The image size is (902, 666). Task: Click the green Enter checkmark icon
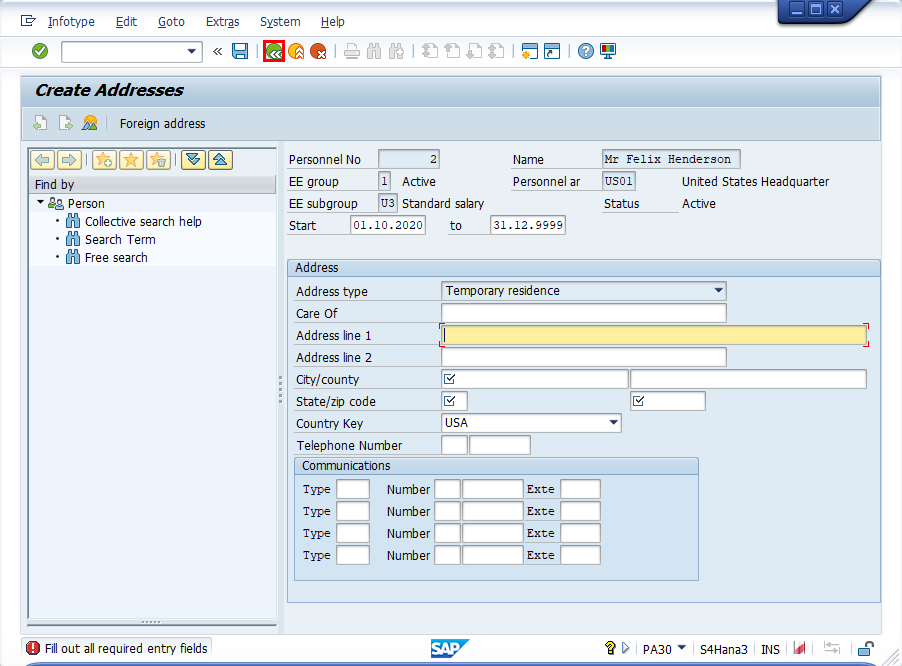pyautogui.click(x=40, y=51)
